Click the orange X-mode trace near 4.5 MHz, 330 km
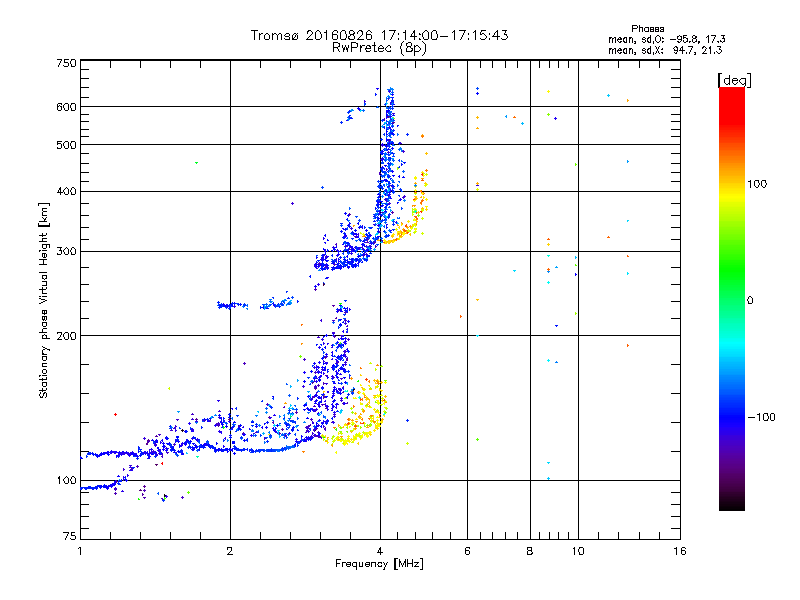 [401, 234]
